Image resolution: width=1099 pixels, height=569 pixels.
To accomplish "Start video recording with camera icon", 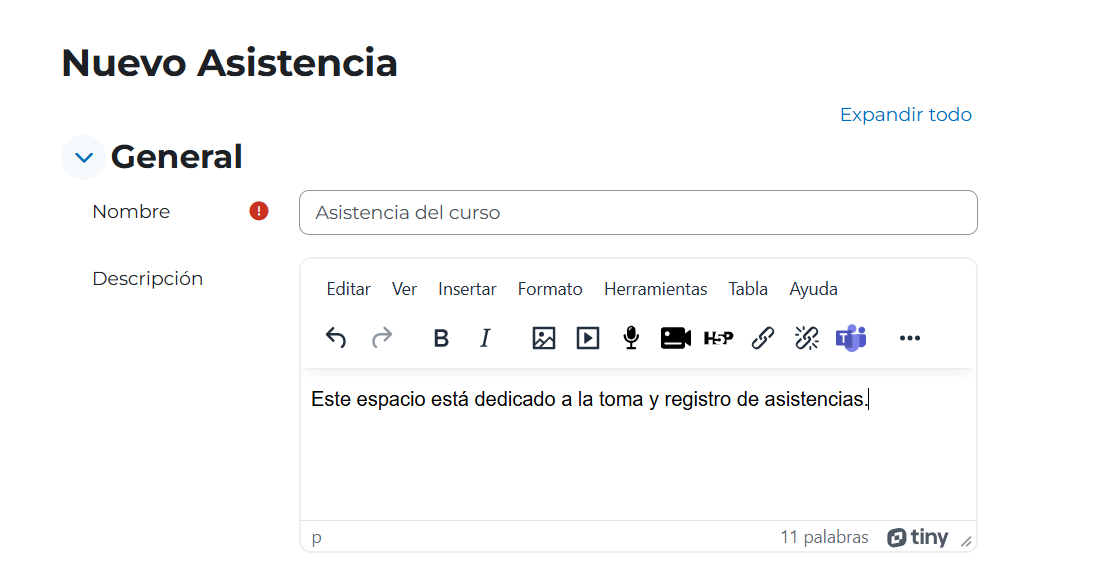I will click(x=676, y=338).
